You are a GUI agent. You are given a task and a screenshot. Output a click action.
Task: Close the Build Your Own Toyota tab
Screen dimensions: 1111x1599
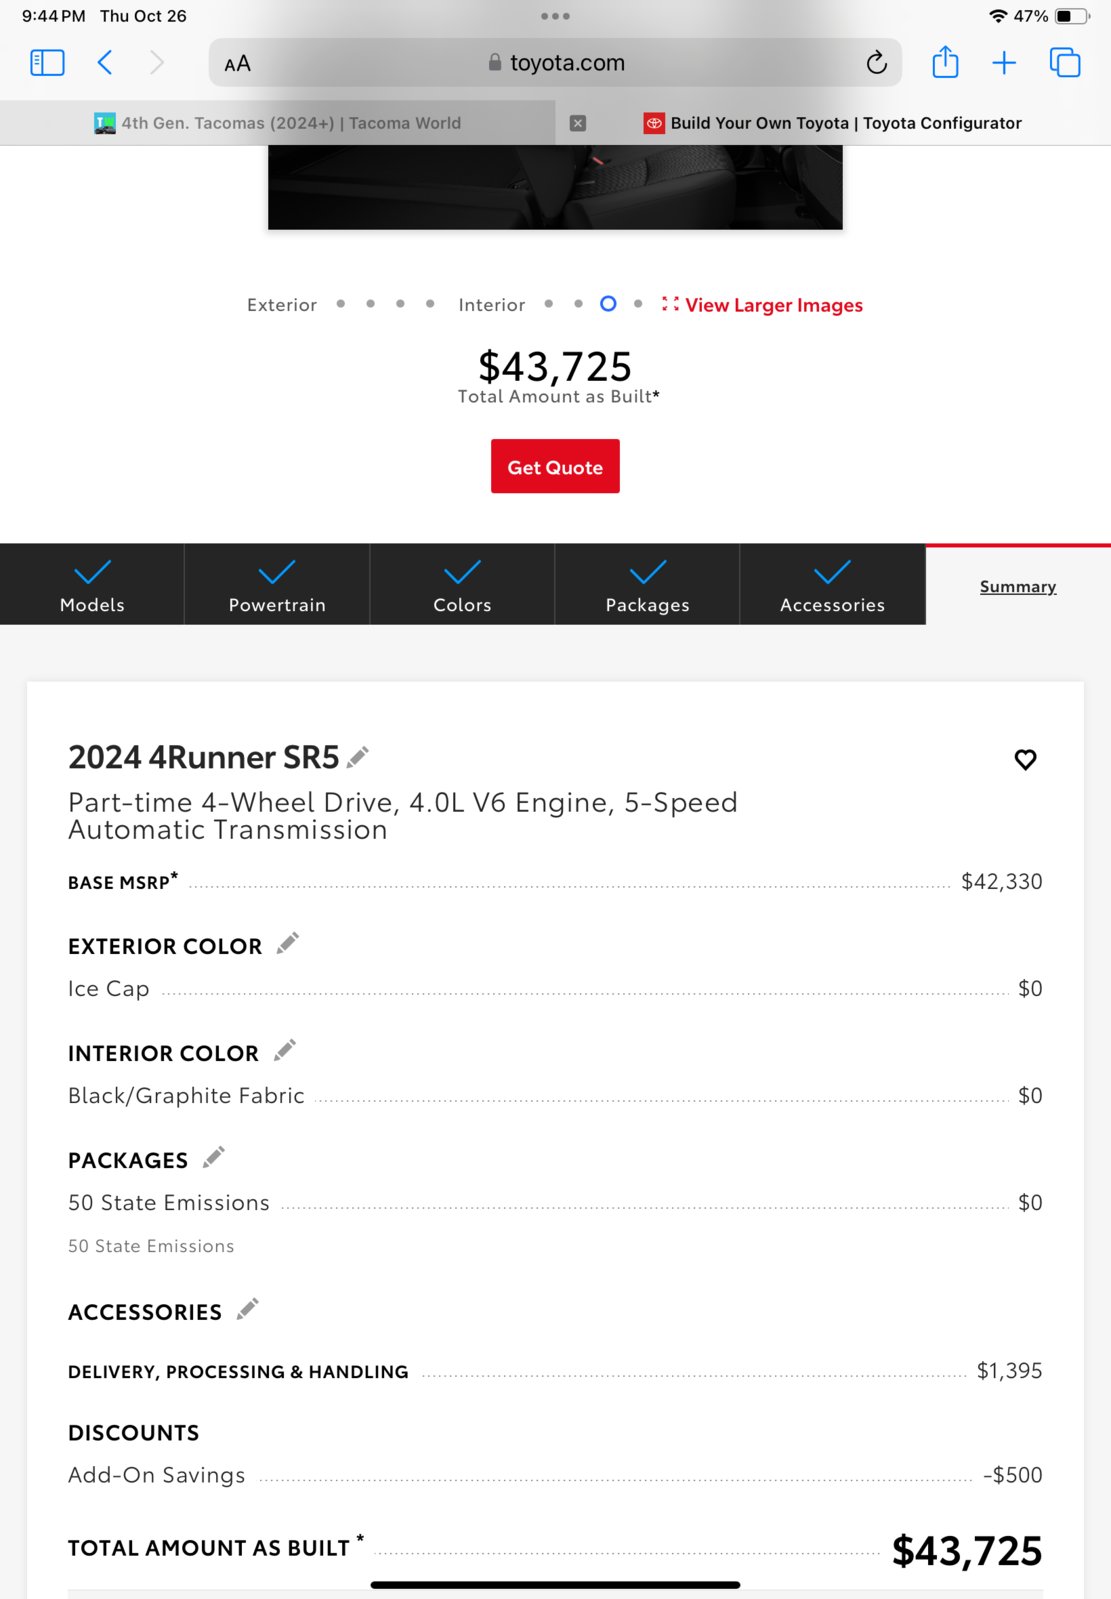pos(578,123)
